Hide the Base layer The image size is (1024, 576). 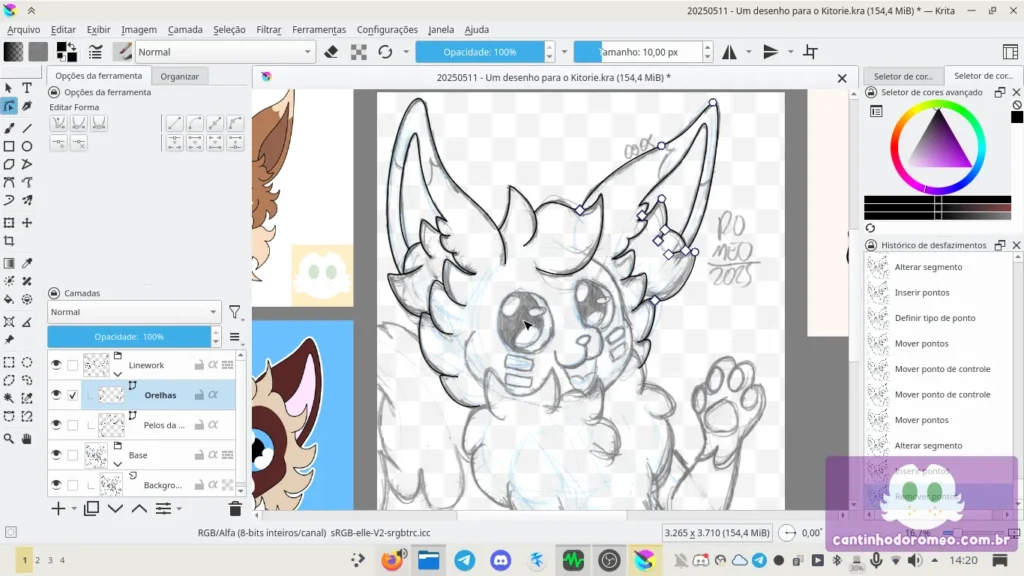click(56, 455)
